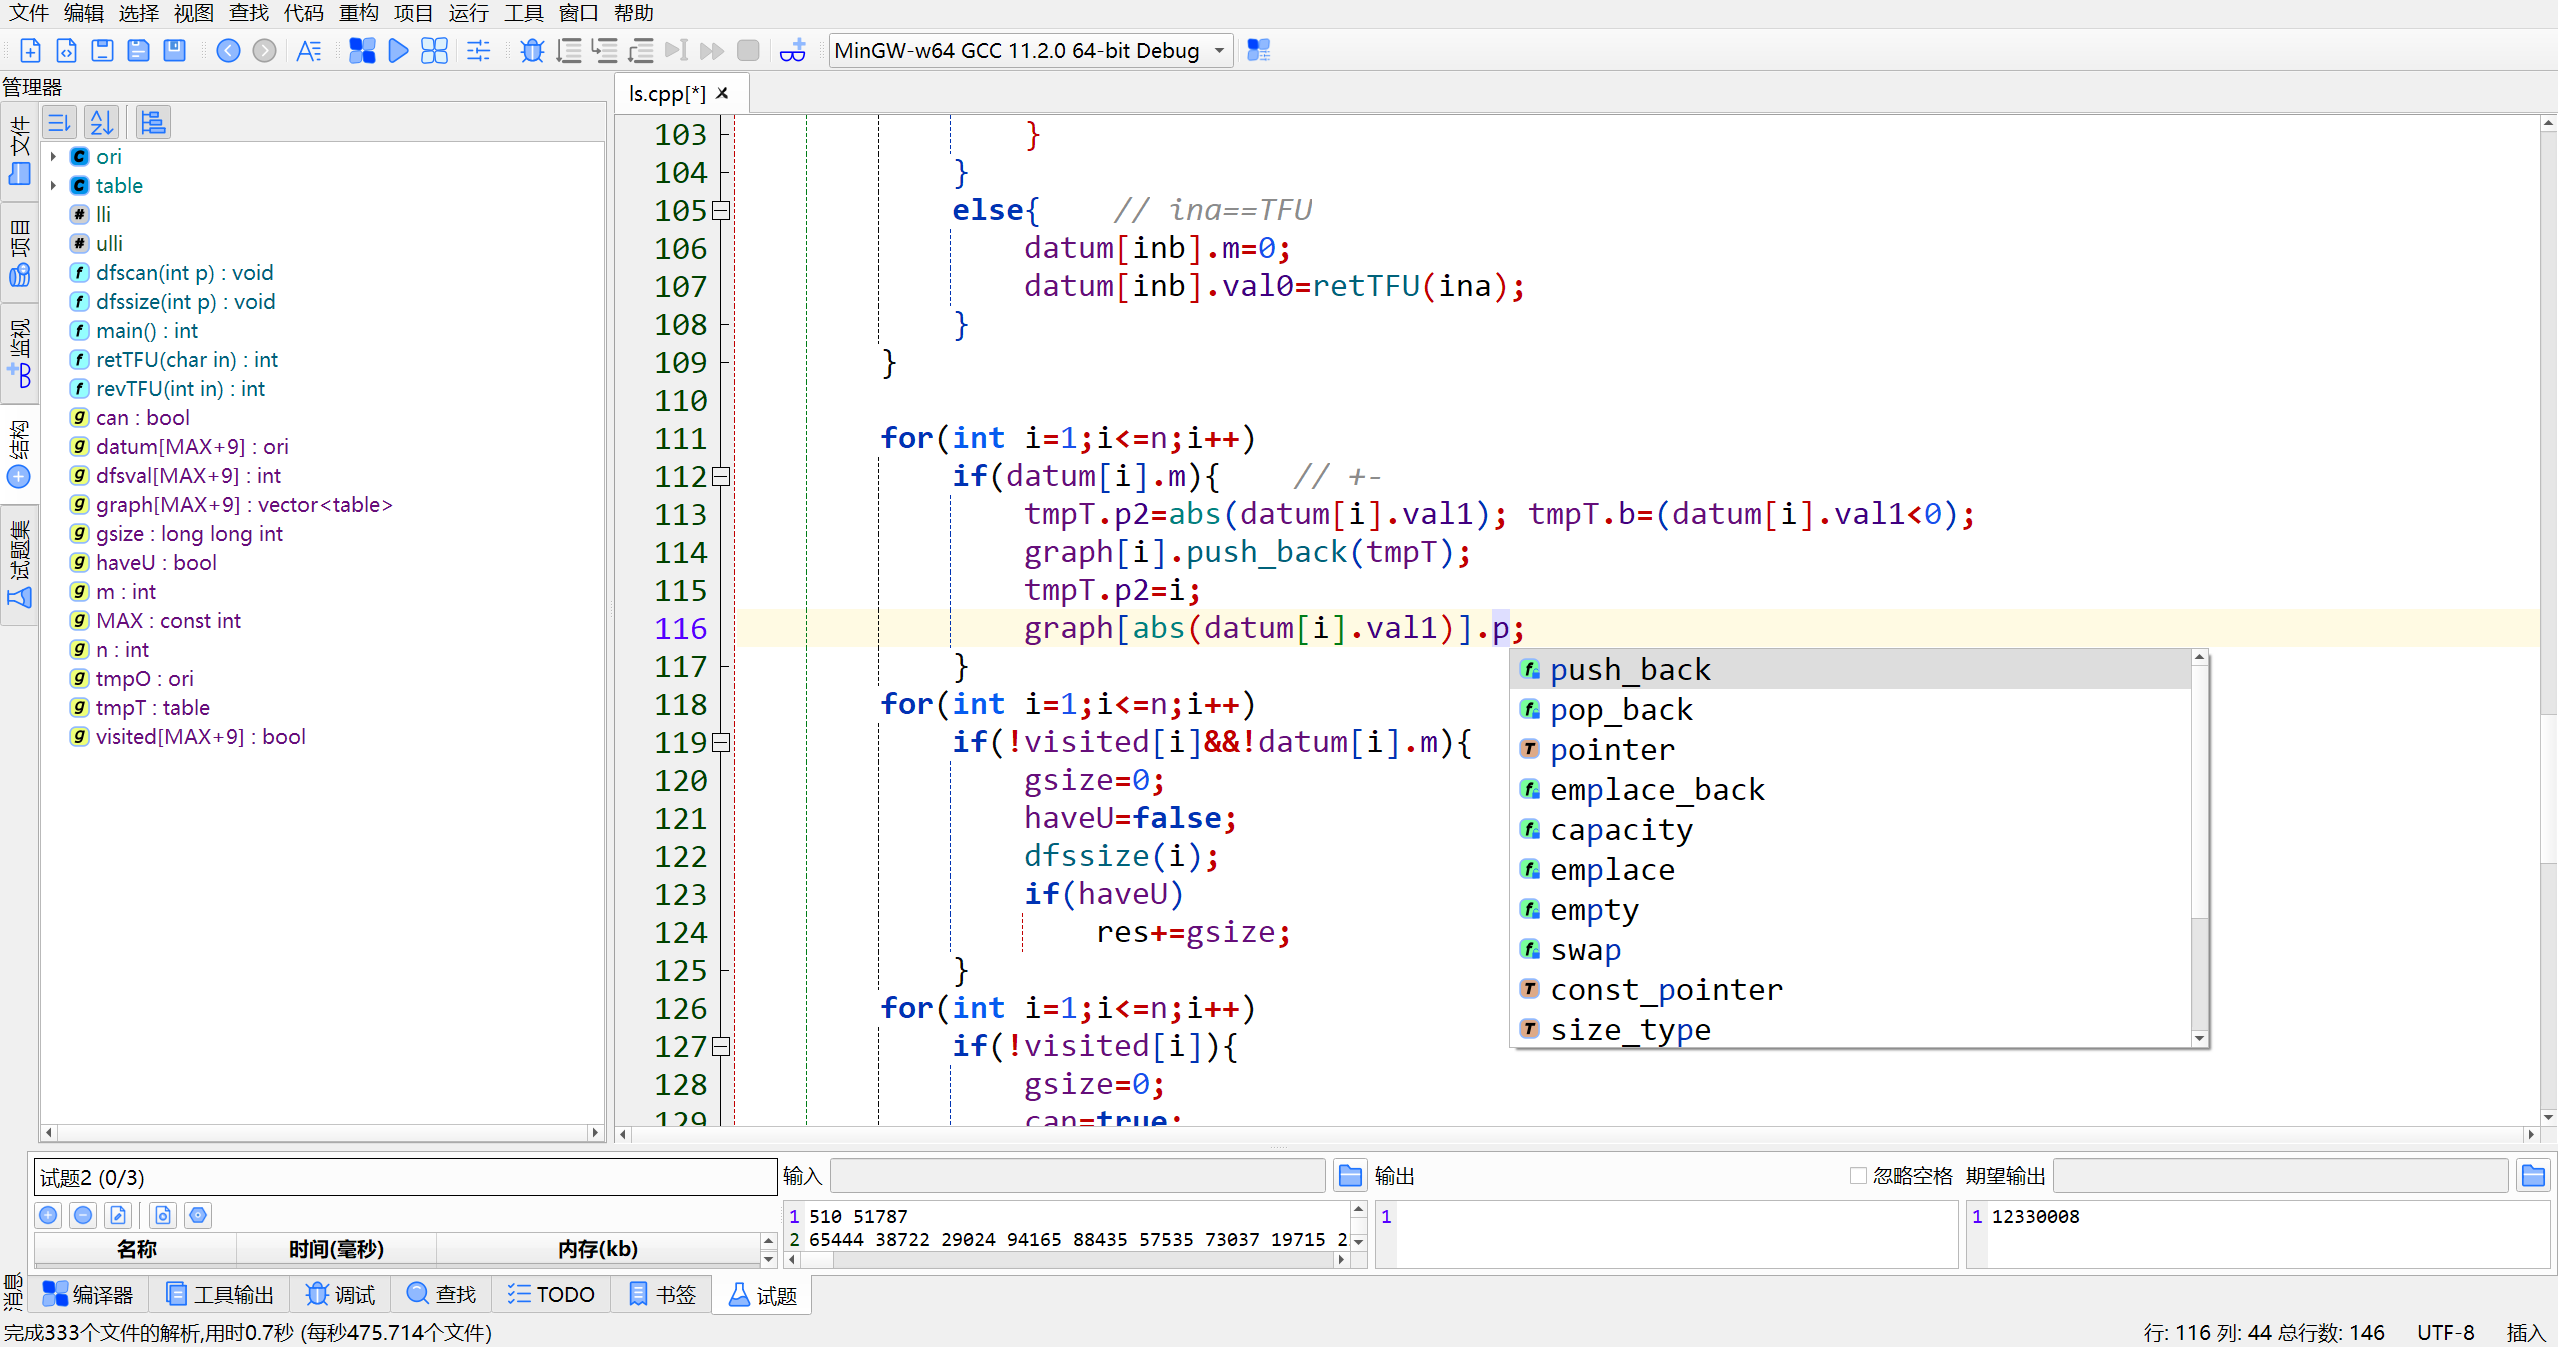Click the save file toolbar icon
The width and height of the screenshot is (2558, 1347).
[x=102, y=50]
